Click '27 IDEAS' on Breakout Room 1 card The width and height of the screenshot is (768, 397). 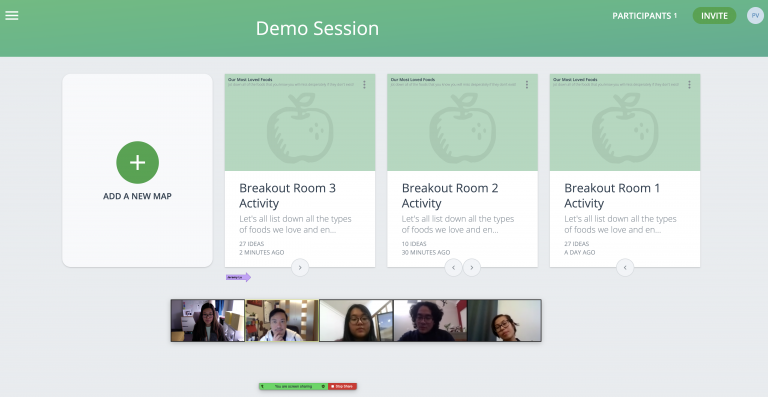click(x=576, y=244)
